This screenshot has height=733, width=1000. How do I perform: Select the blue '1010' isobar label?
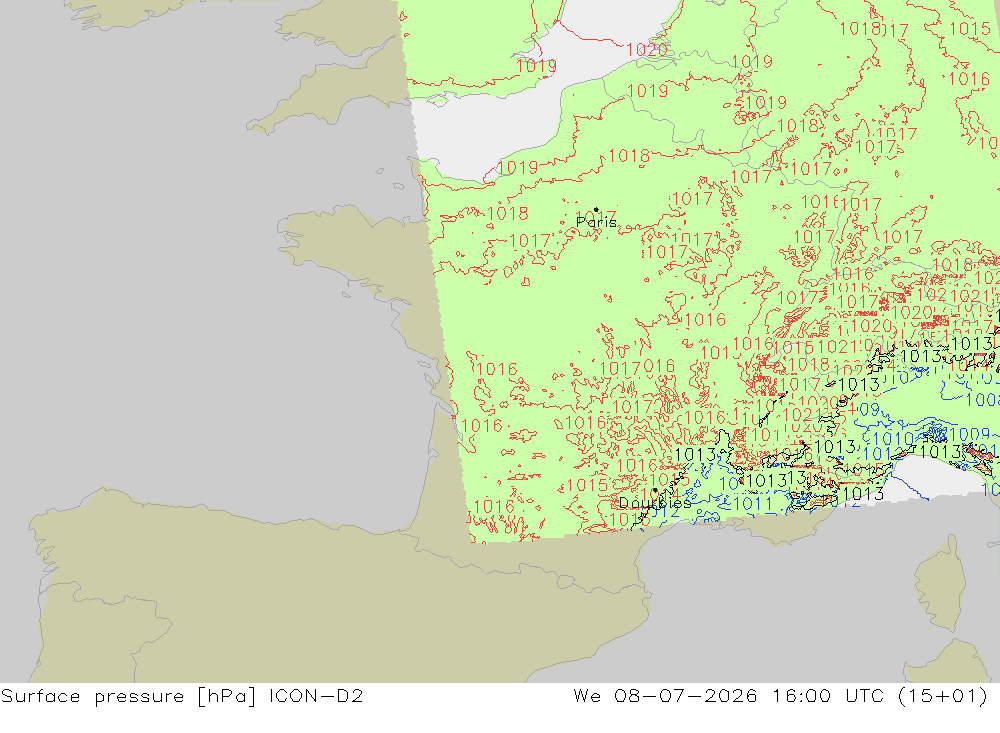[893, 439]
